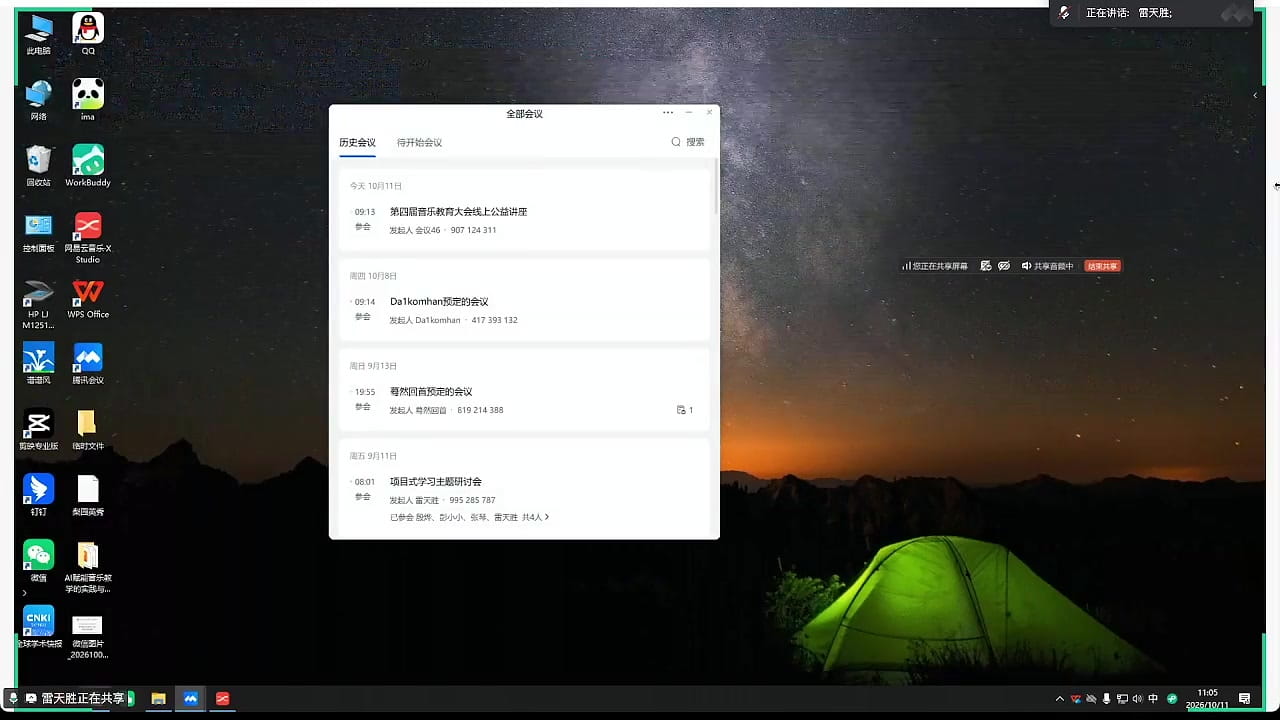Image resolution: width=1280 pixels, height=720 pixels.
Task: Select the 回收站 recycle bin icon
Action: (x=38, y=166)
